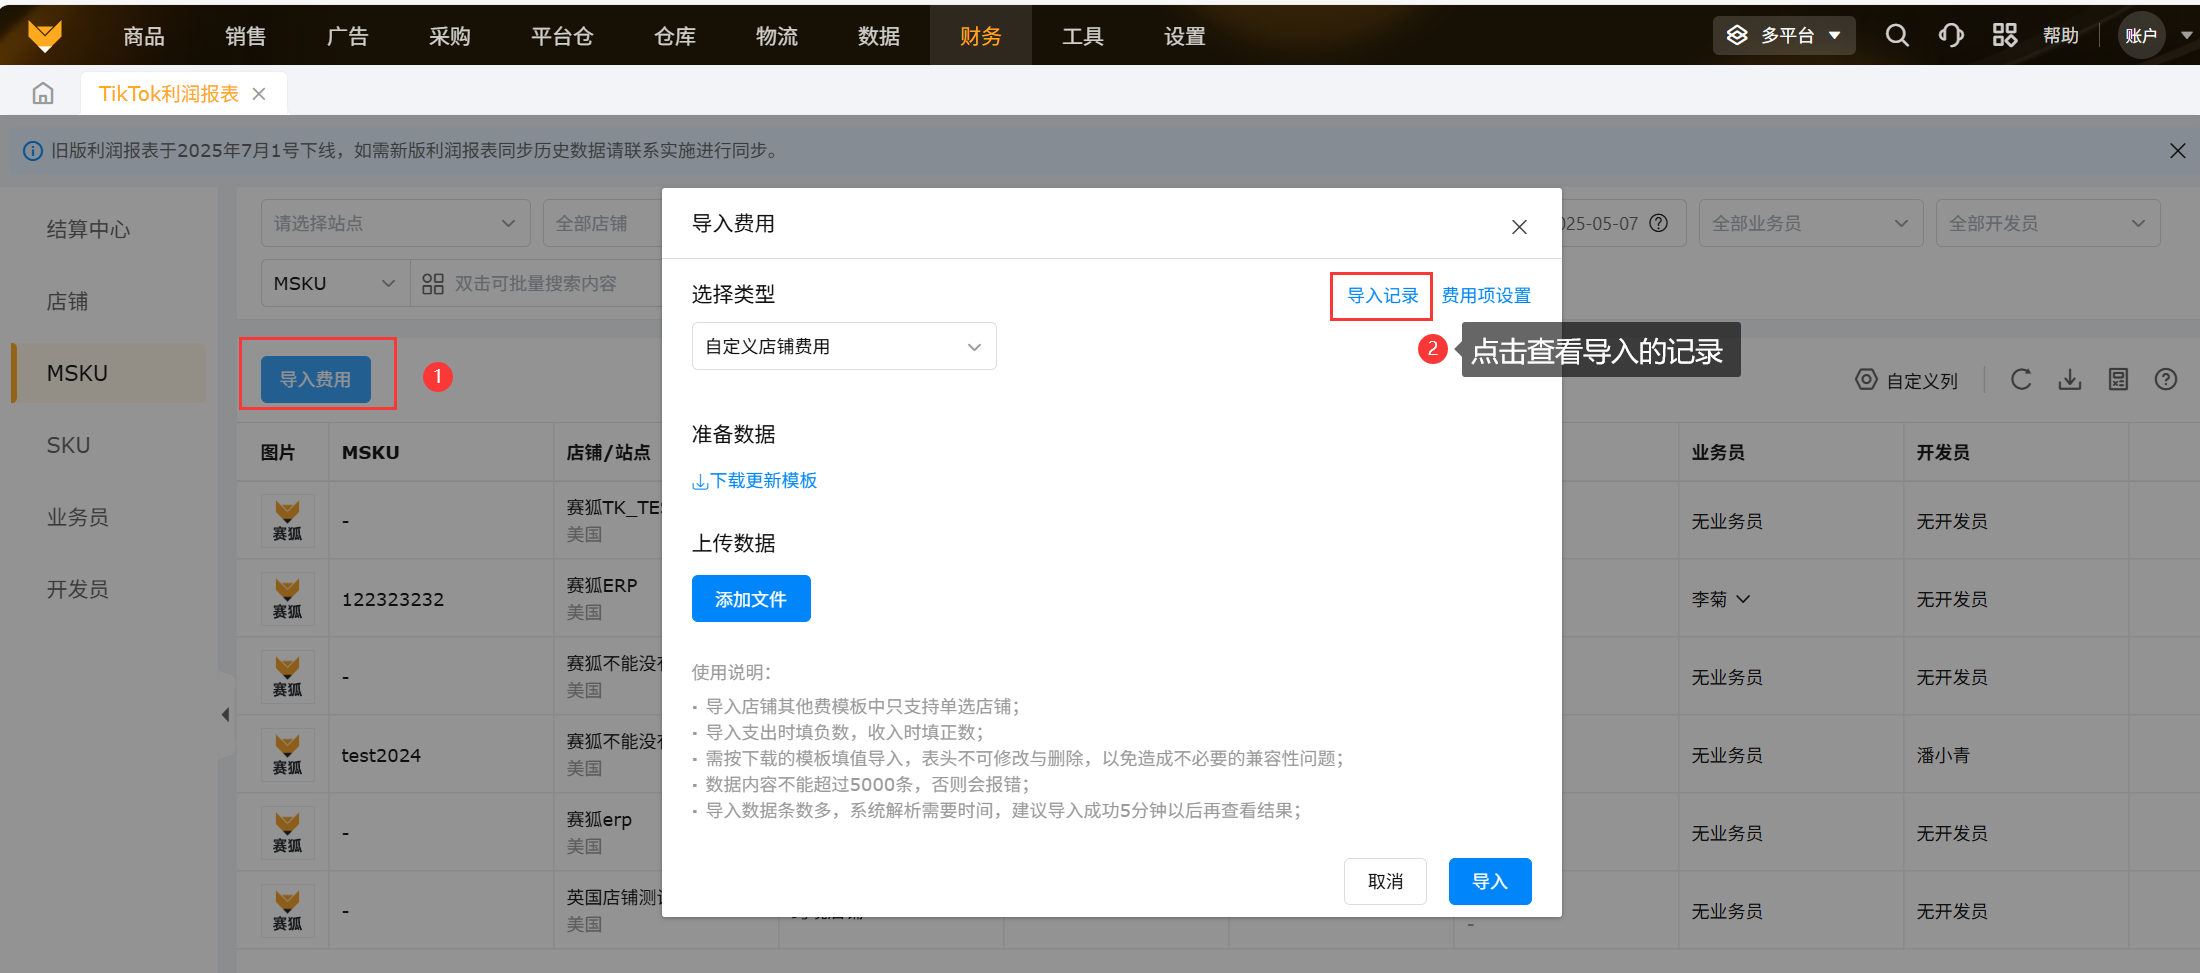Open the search magnifier icon
2200x973 pixels.
(x=1897, y=36)
